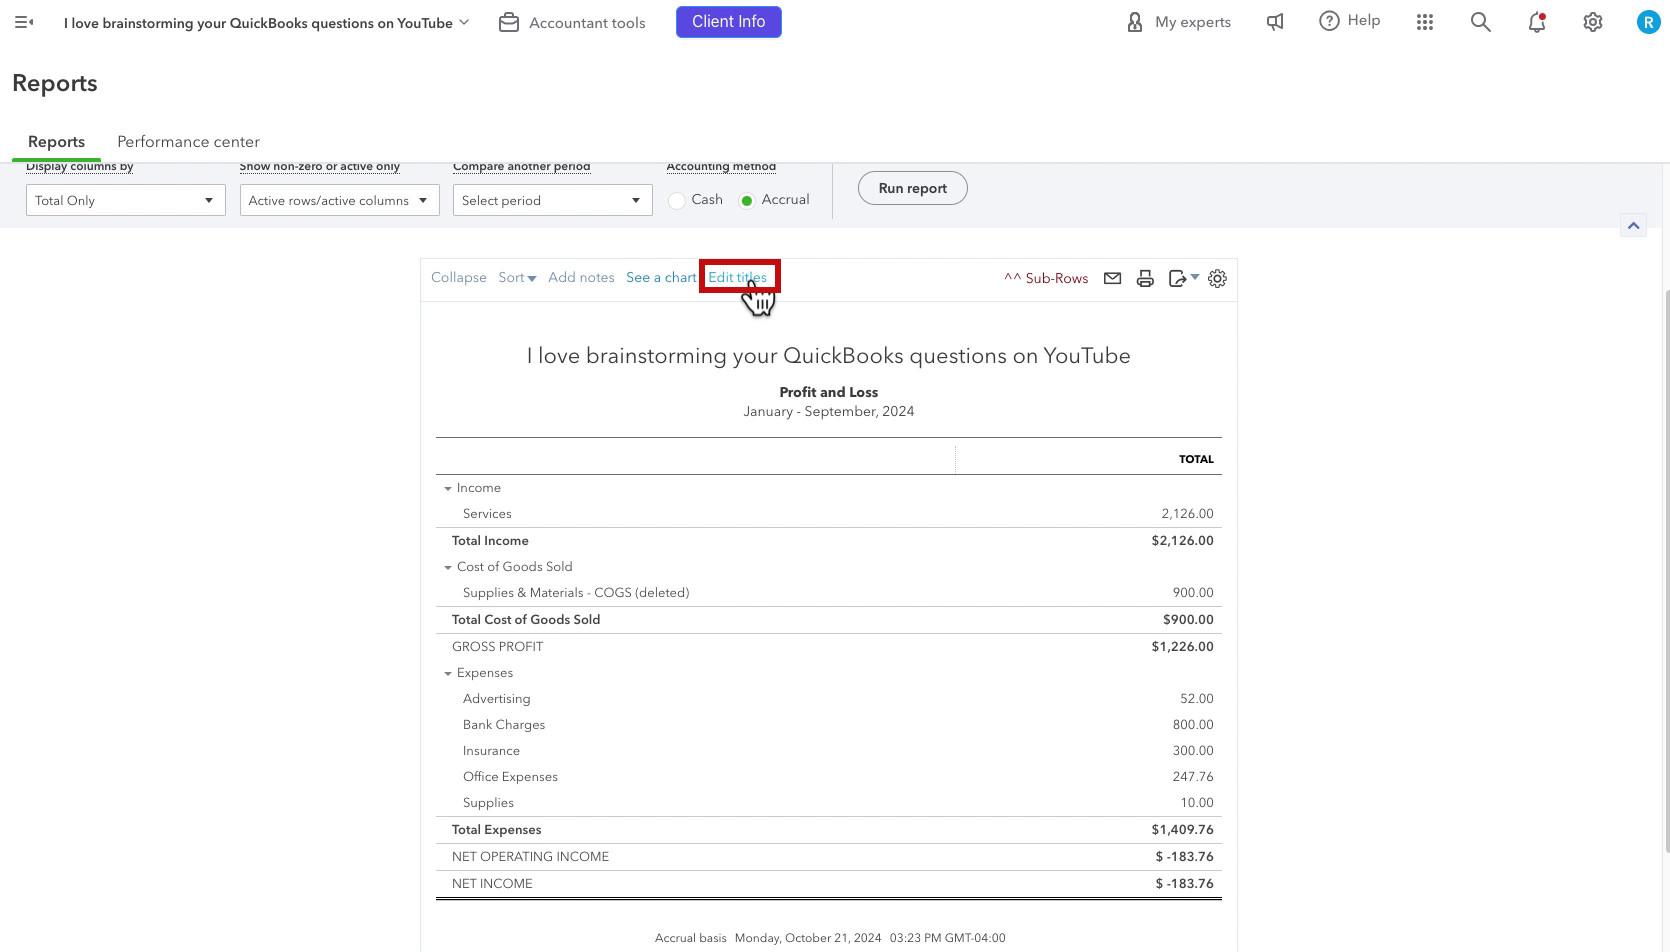The image size is (1670, 952).
Task: Click the NET INCOME amount
Action: [x=1184, y=883]
